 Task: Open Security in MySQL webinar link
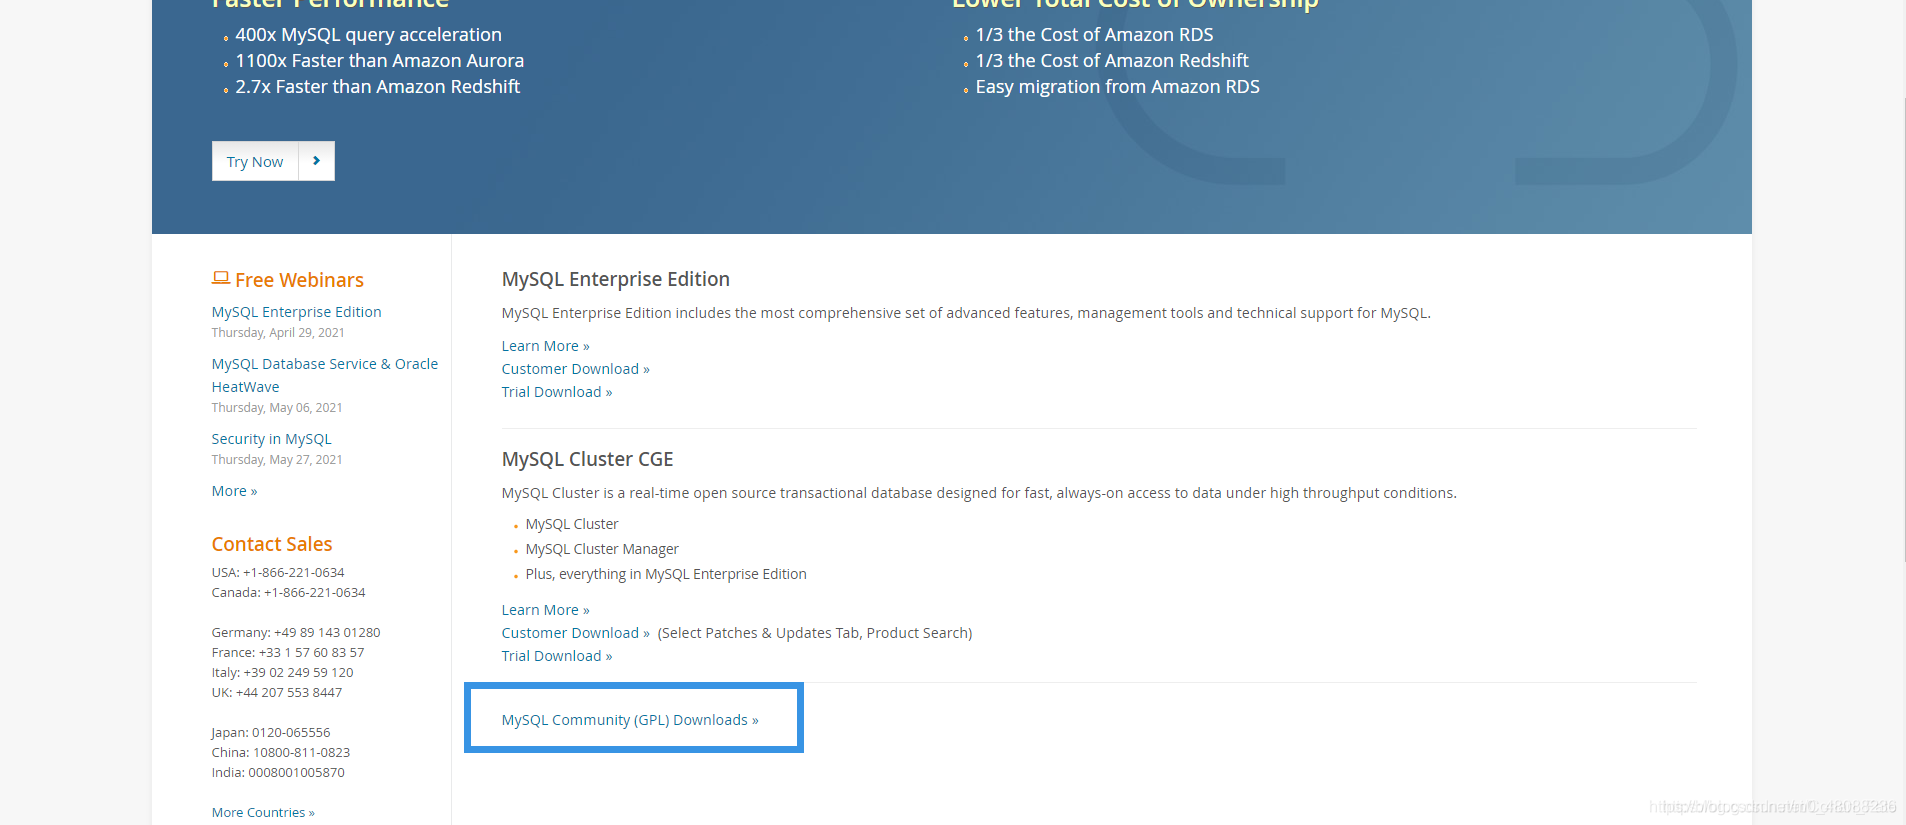pos(271,439)
